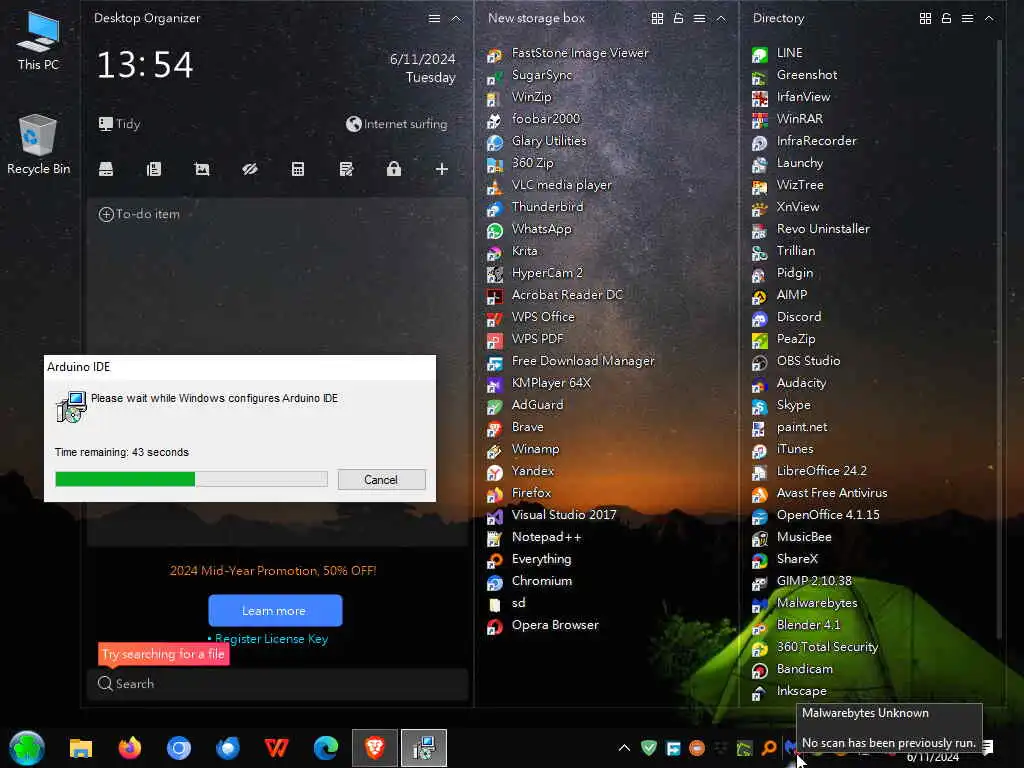Viewport: 1024px width, 768px height.
Task: Launch Discord shortcut
Action: [786, 317]
